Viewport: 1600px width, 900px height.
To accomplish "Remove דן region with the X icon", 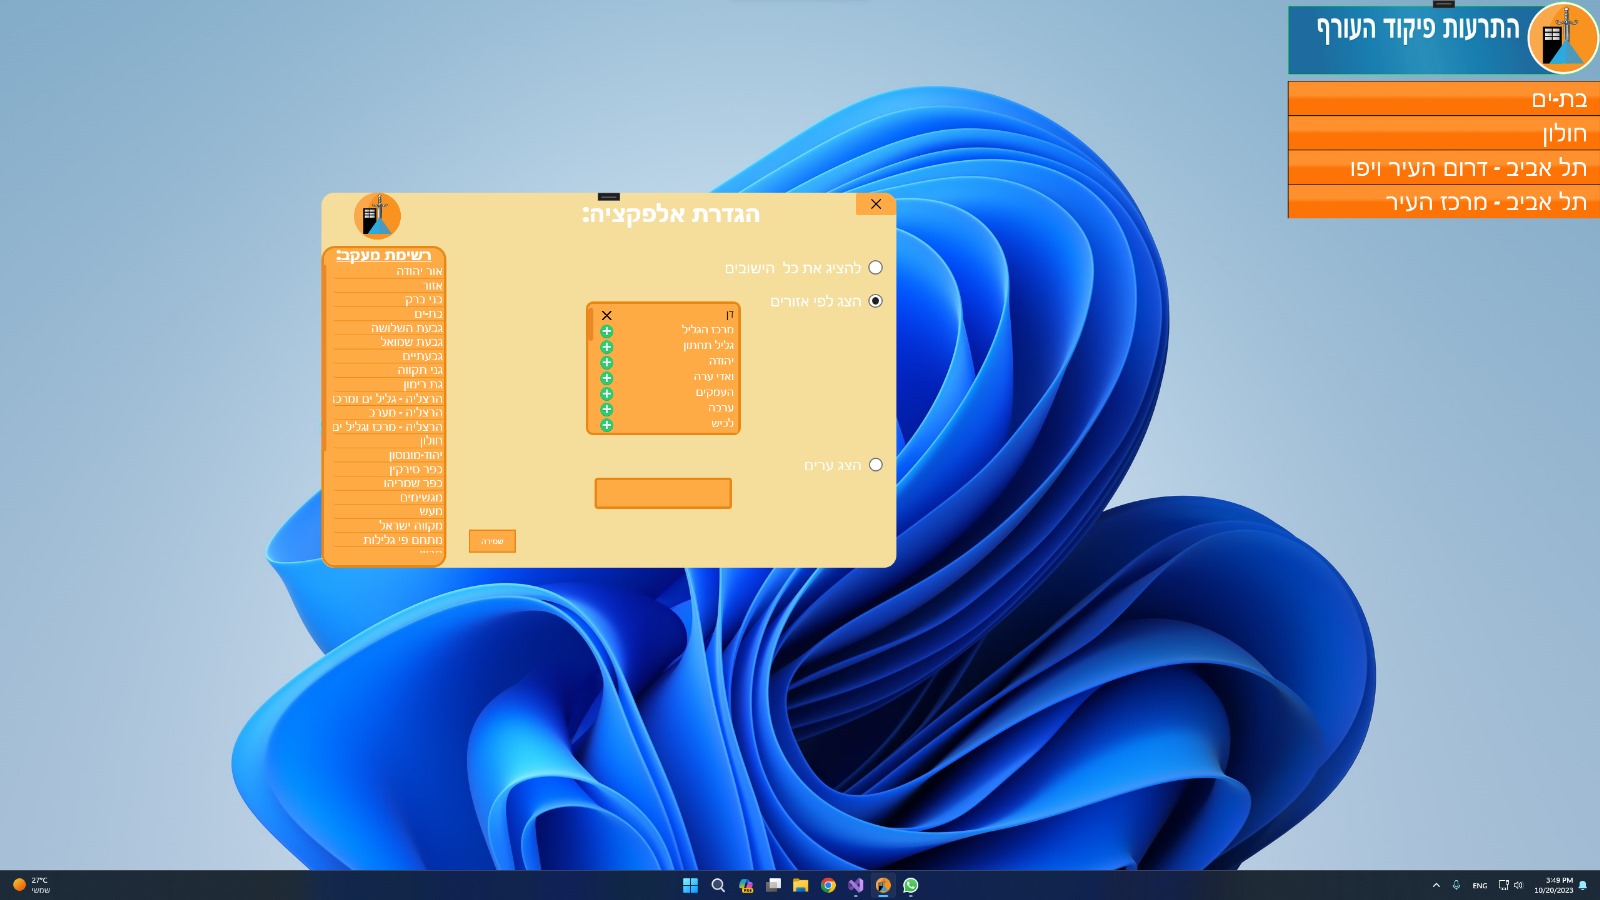I will point(606,315).
